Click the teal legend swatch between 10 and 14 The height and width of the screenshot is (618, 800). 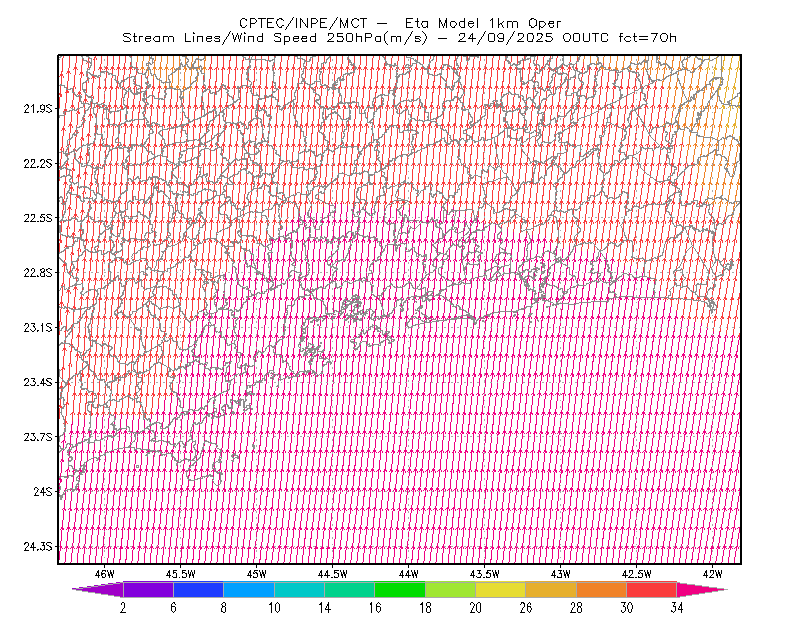point(299,589)
